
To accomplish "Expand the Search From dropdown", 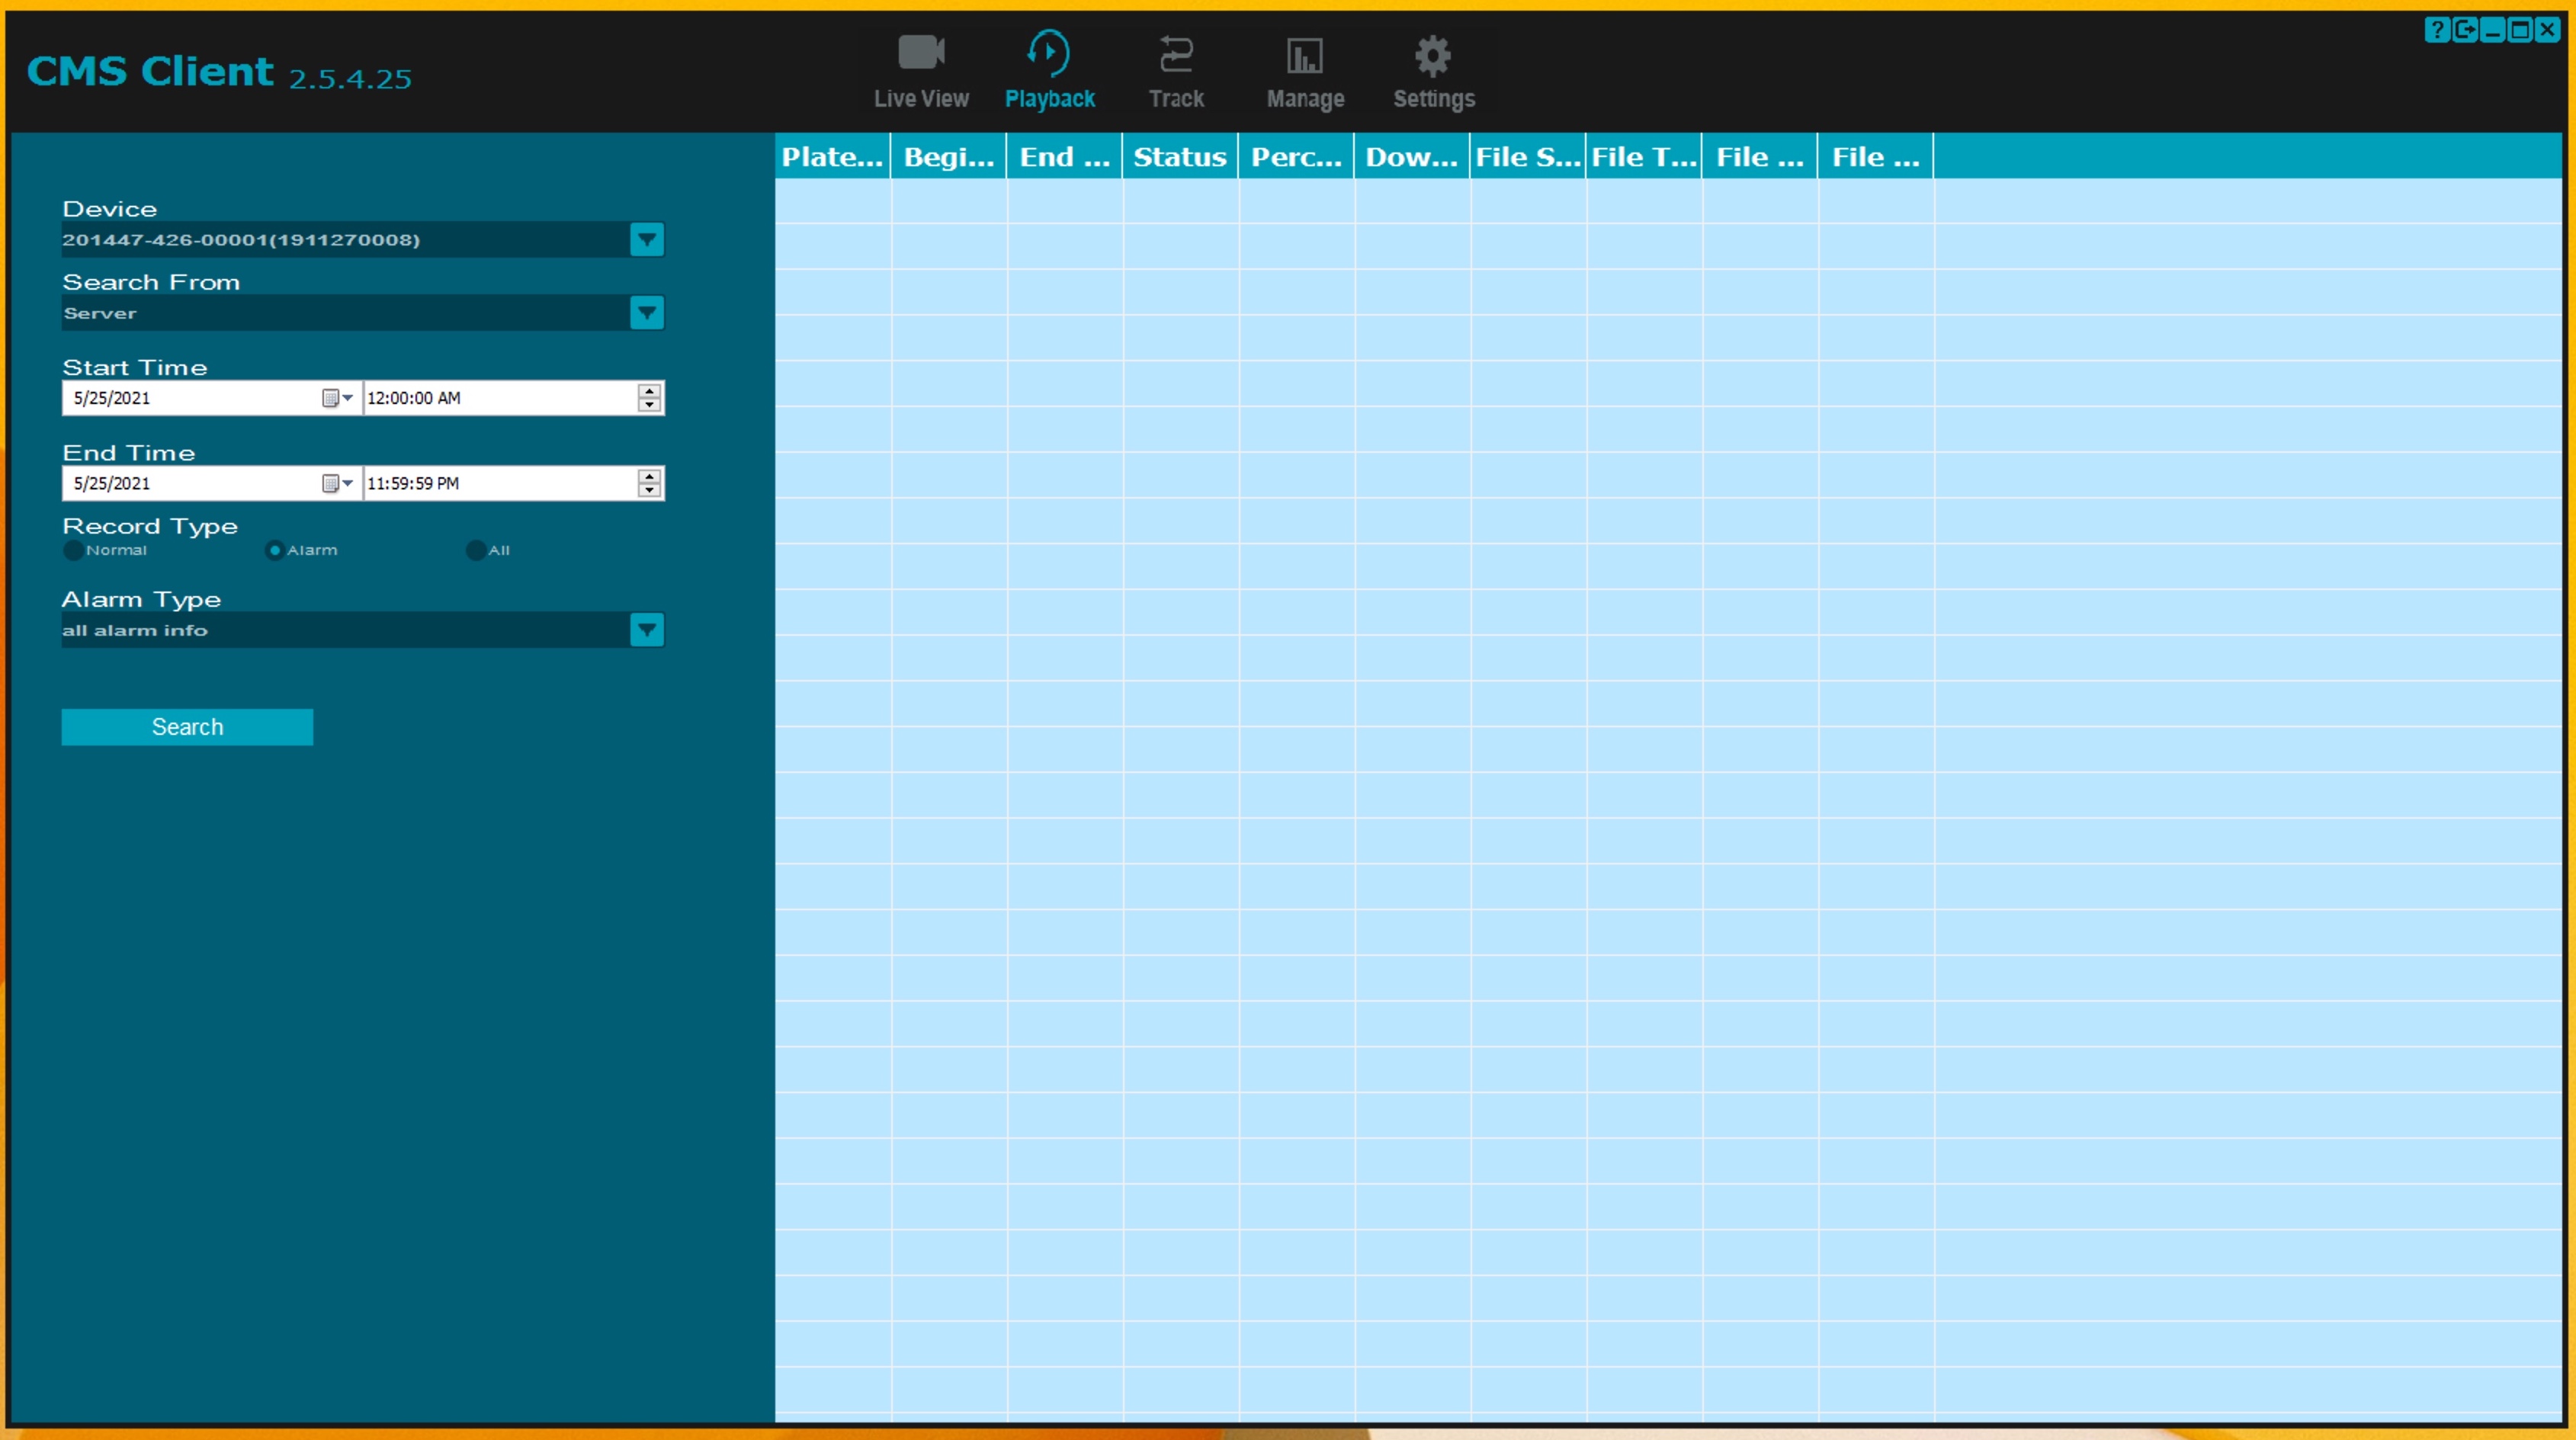I will coord(647,313).
